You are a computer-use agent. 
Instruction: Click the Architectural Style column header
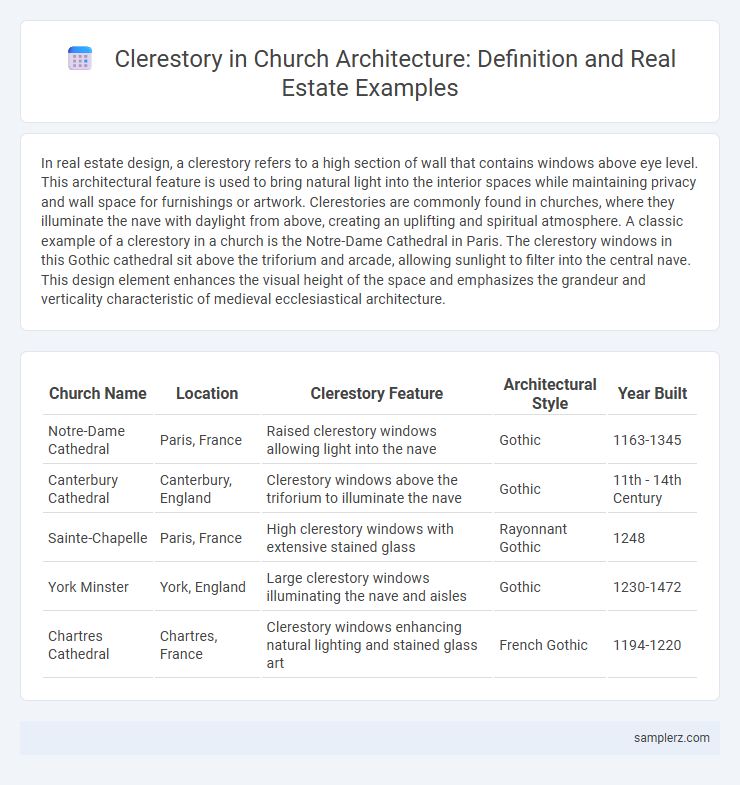[550, 394]
